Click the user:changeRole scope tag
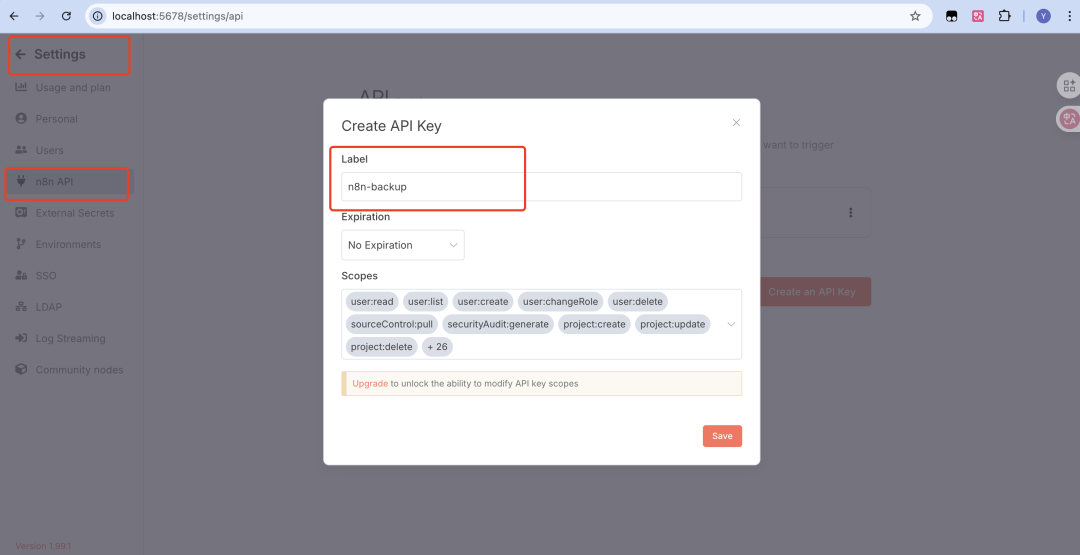The width and height of the screenshot is (1080, 555). coord(561,301)
